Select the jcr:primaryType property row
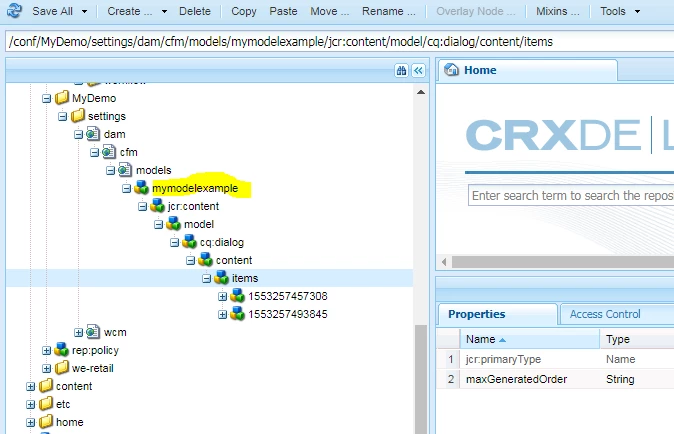Image resolution: width=674 pixels, height=434 pixels. click(555, 359)
